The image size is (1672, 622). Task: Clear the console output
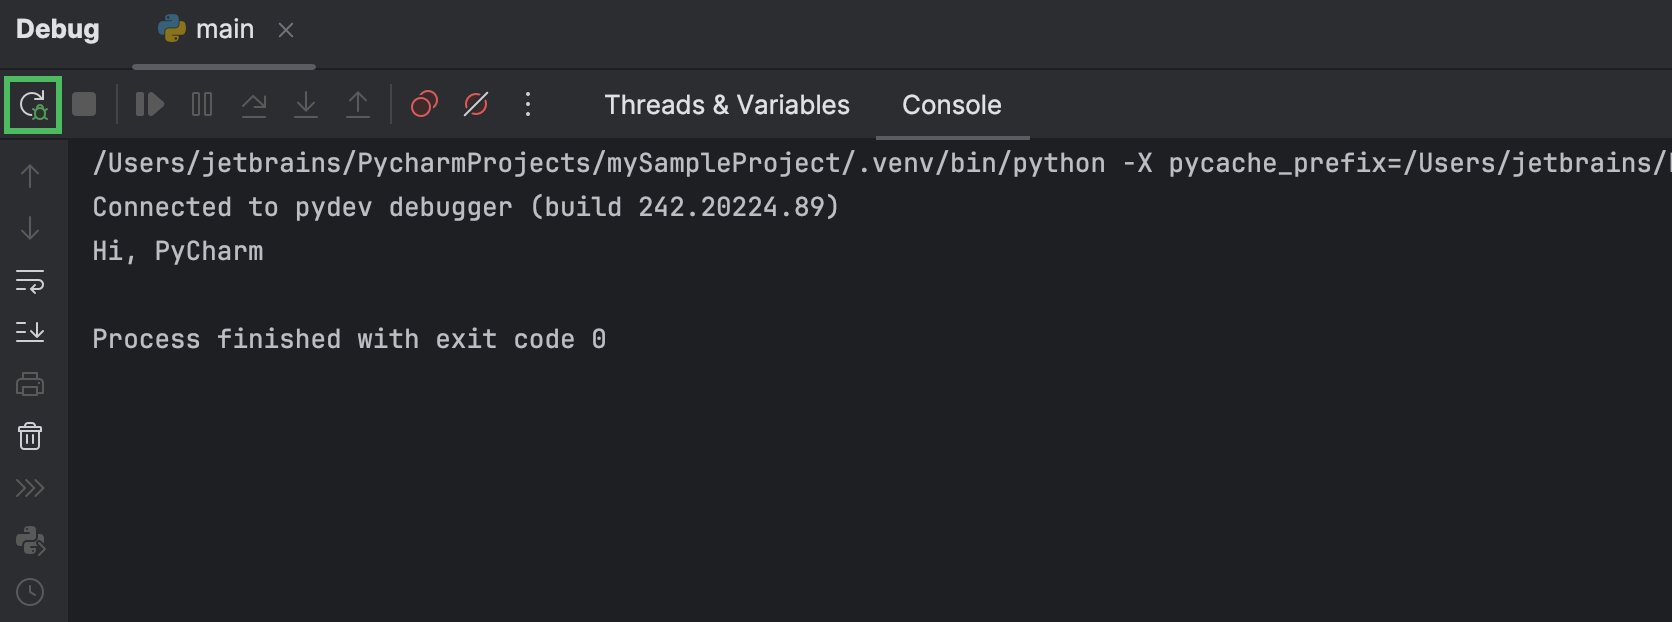[x=31, y=436]
